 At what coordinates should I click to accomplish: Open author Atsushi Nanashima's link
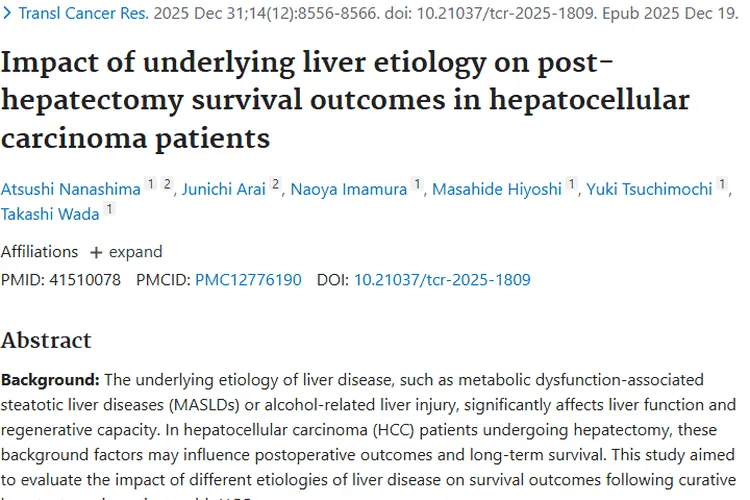point(69,188)
